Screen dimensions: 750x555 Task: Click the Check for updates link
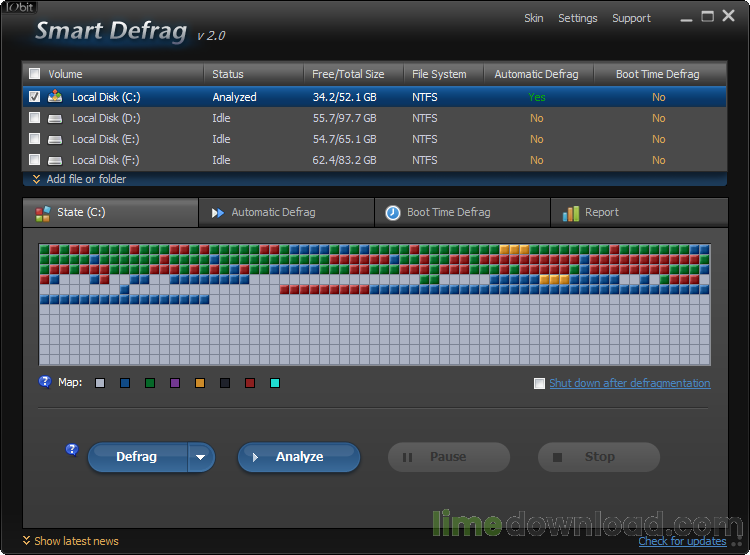tap(682, 541)
